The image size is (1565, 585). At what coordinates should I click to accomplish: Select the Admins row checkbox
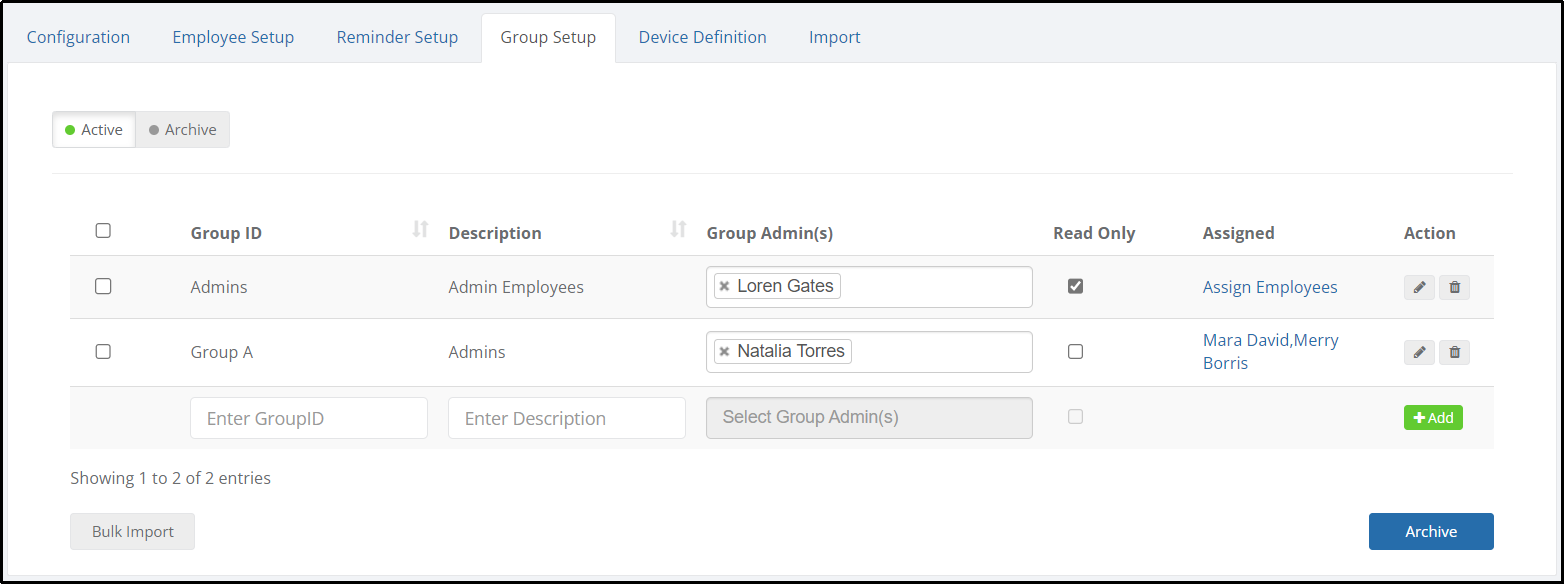(x=103, y=286)
